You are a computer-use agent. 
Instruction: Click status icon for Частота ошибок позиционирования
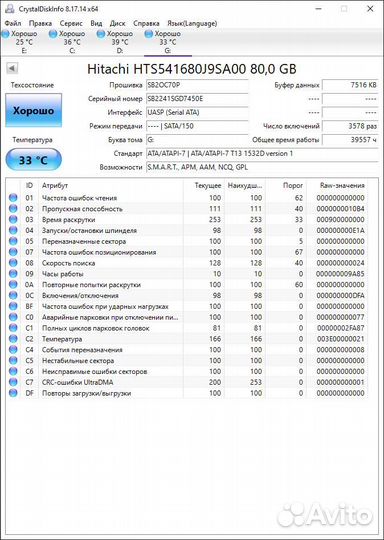click(13, 252)
